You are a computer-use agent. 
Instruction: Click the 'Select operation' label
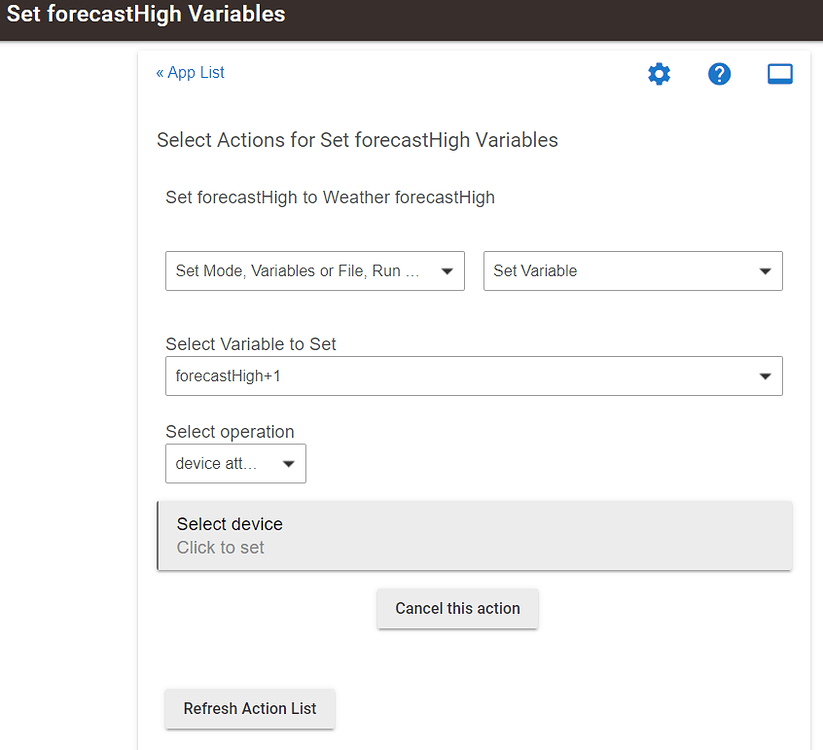click(230, 432)
